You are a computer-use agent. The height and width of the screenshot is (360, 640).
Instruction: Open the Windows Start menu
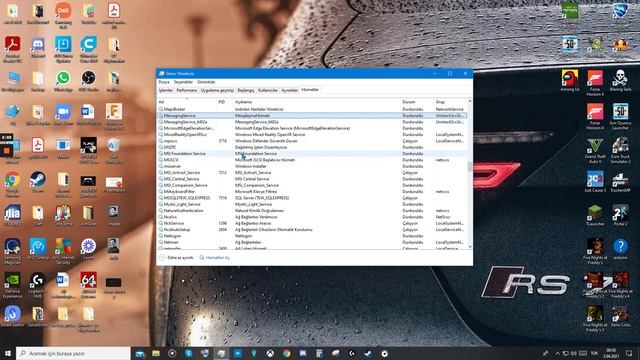click(8, 353)
